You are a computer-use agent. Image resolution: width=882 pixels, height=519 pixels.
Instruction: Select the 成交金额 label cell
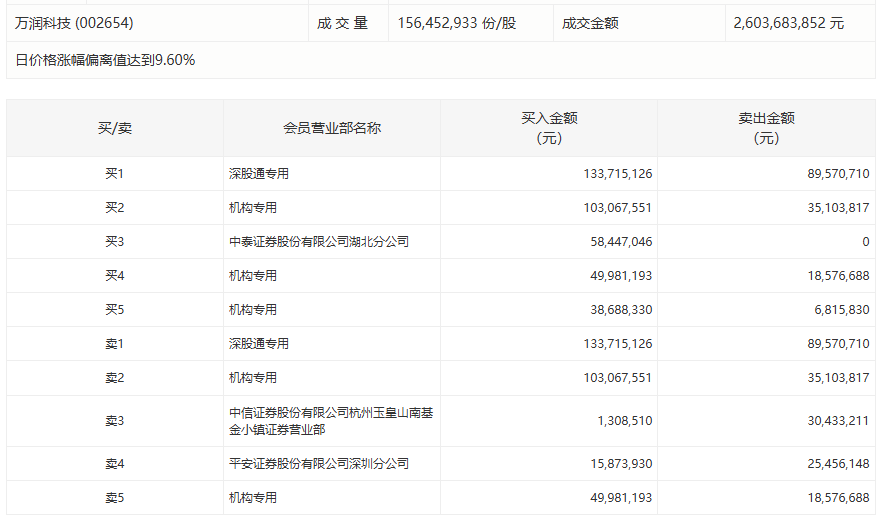click(590, 22)
